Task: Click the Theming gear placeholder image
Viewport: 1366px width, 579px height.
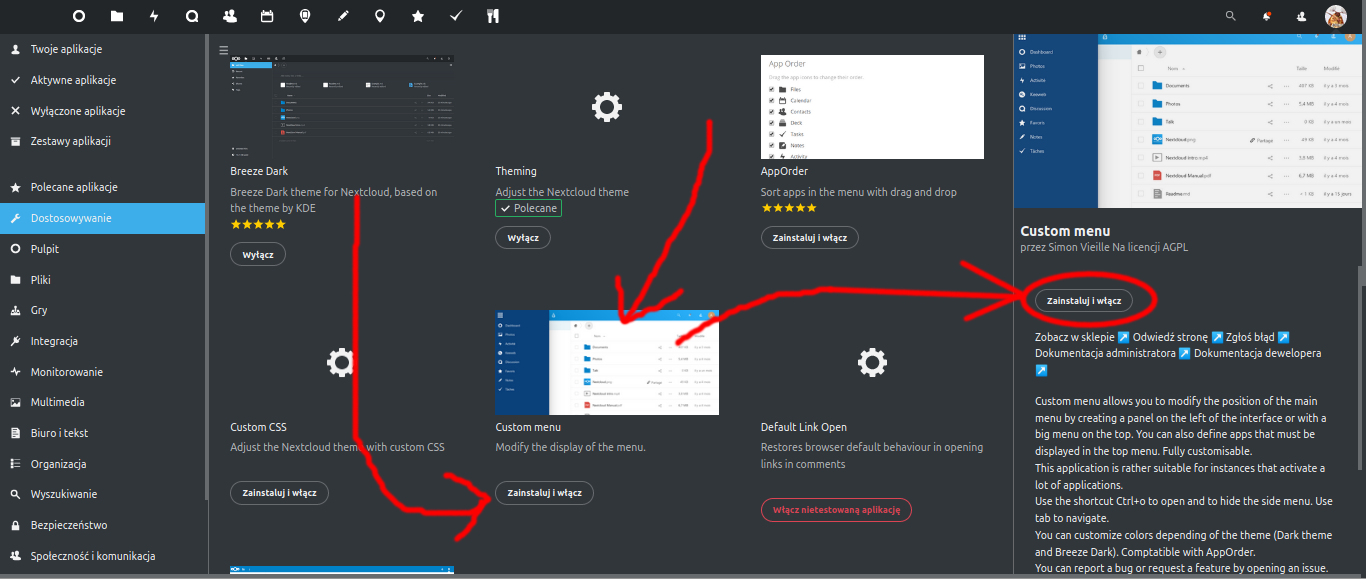Action: 607,106
